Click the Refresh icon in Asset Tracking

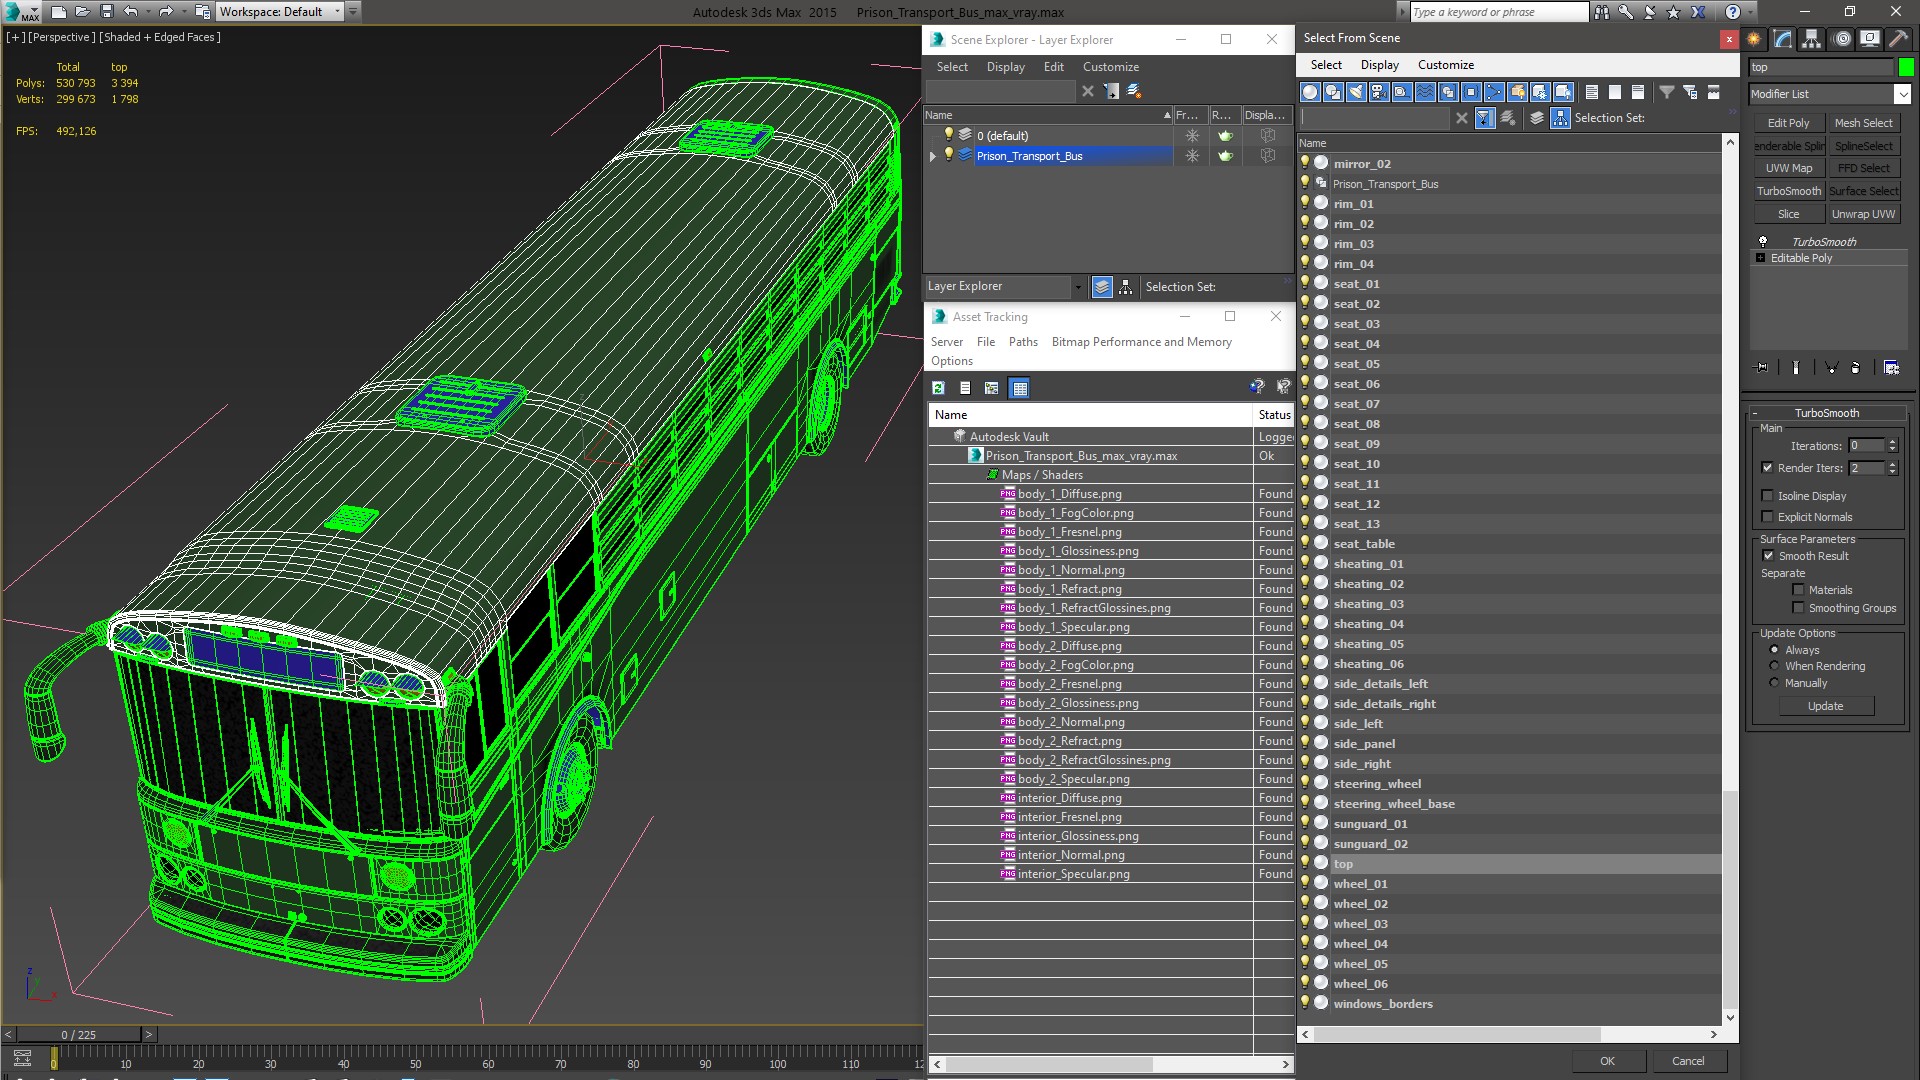pyautogui.click(x=938, y=388)
